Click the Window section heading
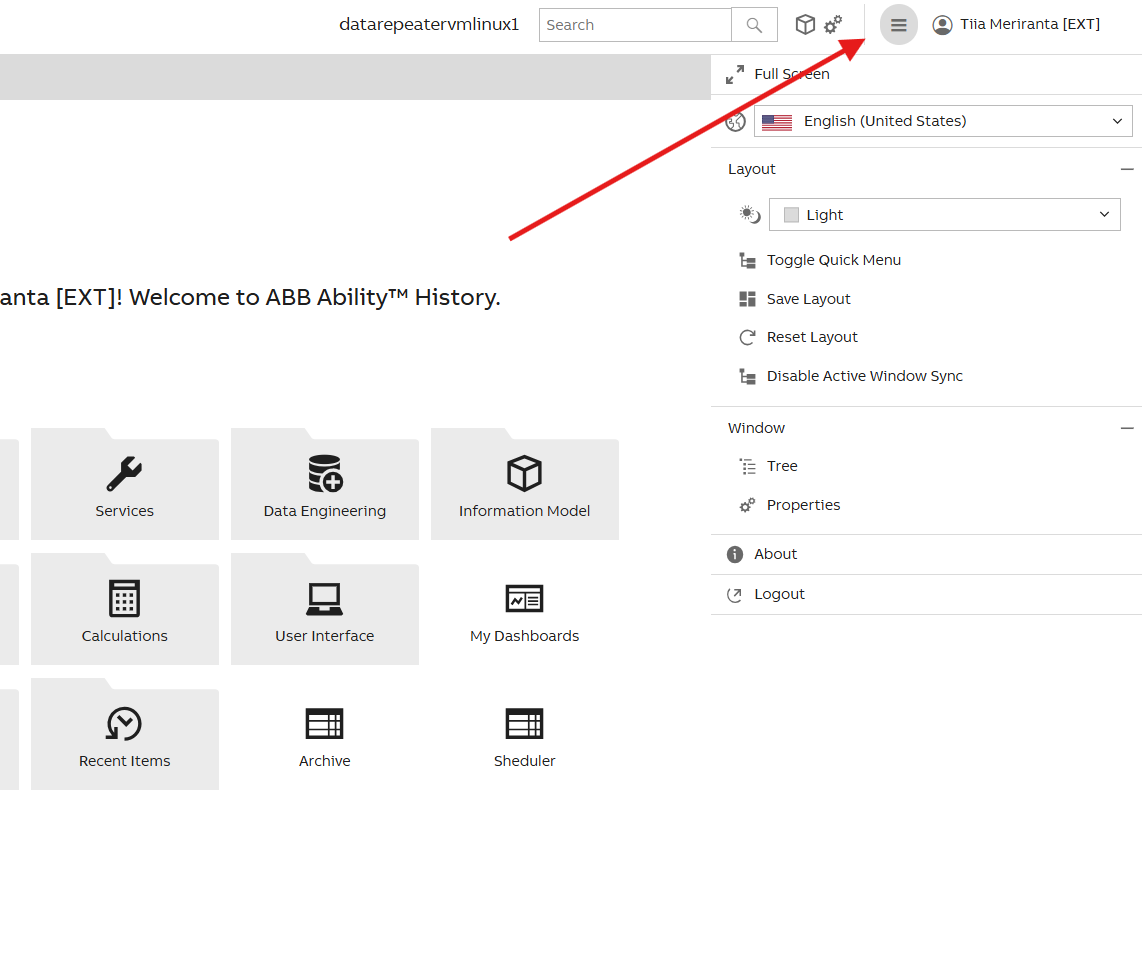This screenshot has width=1142, height=975. (757, 428)
